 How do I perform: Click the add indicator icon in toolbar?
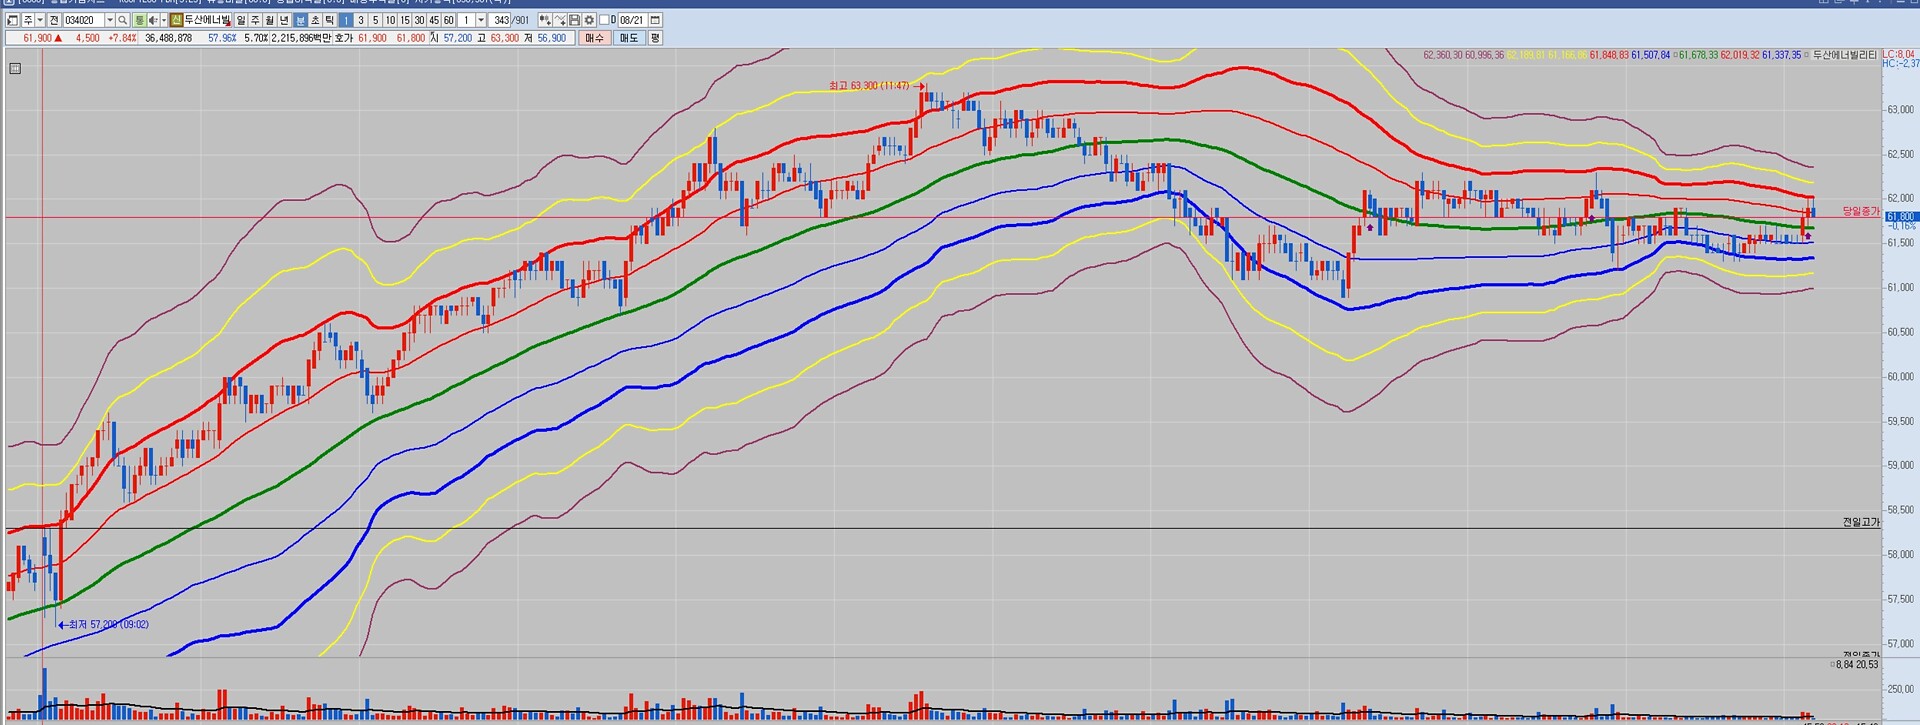click(544, 20)
